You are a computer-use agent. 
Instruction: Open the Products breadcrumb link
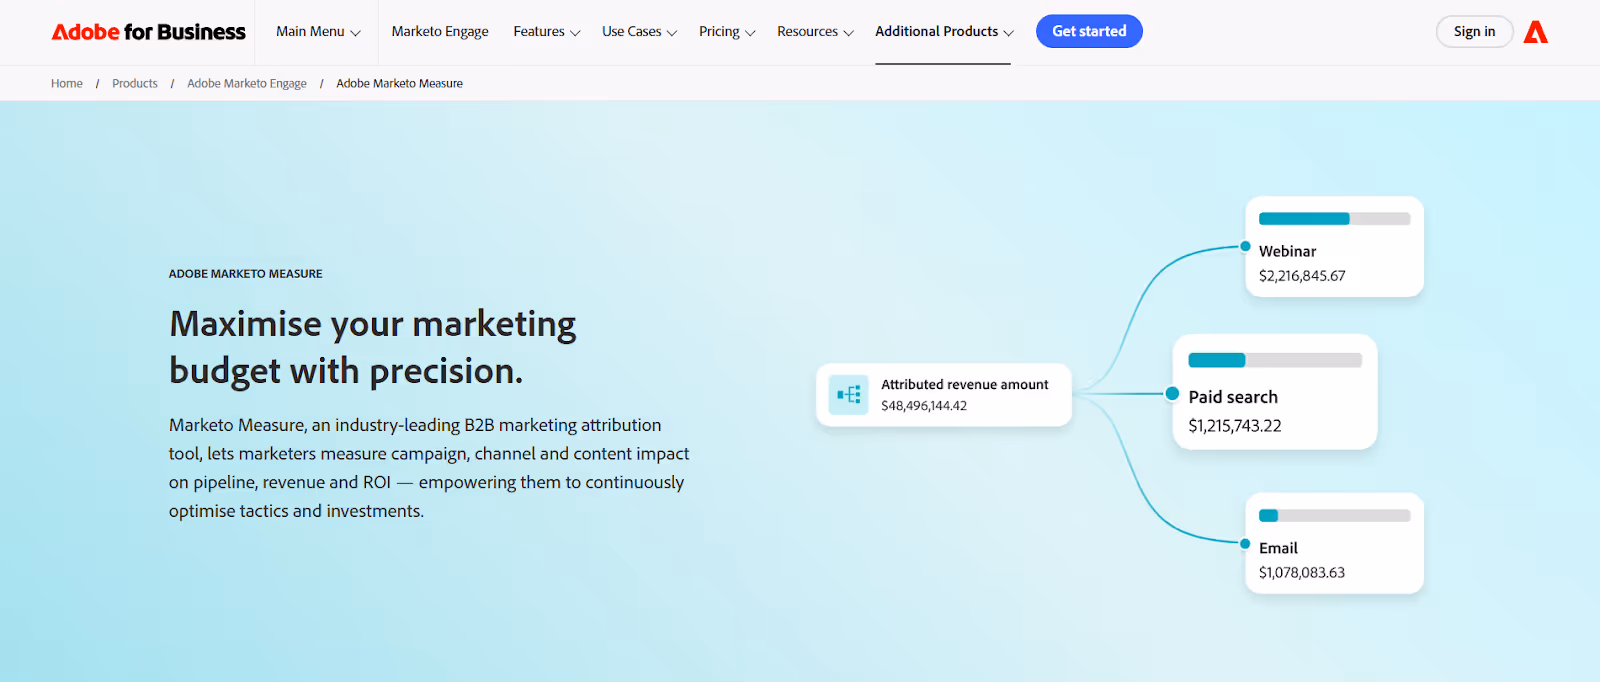135,84
